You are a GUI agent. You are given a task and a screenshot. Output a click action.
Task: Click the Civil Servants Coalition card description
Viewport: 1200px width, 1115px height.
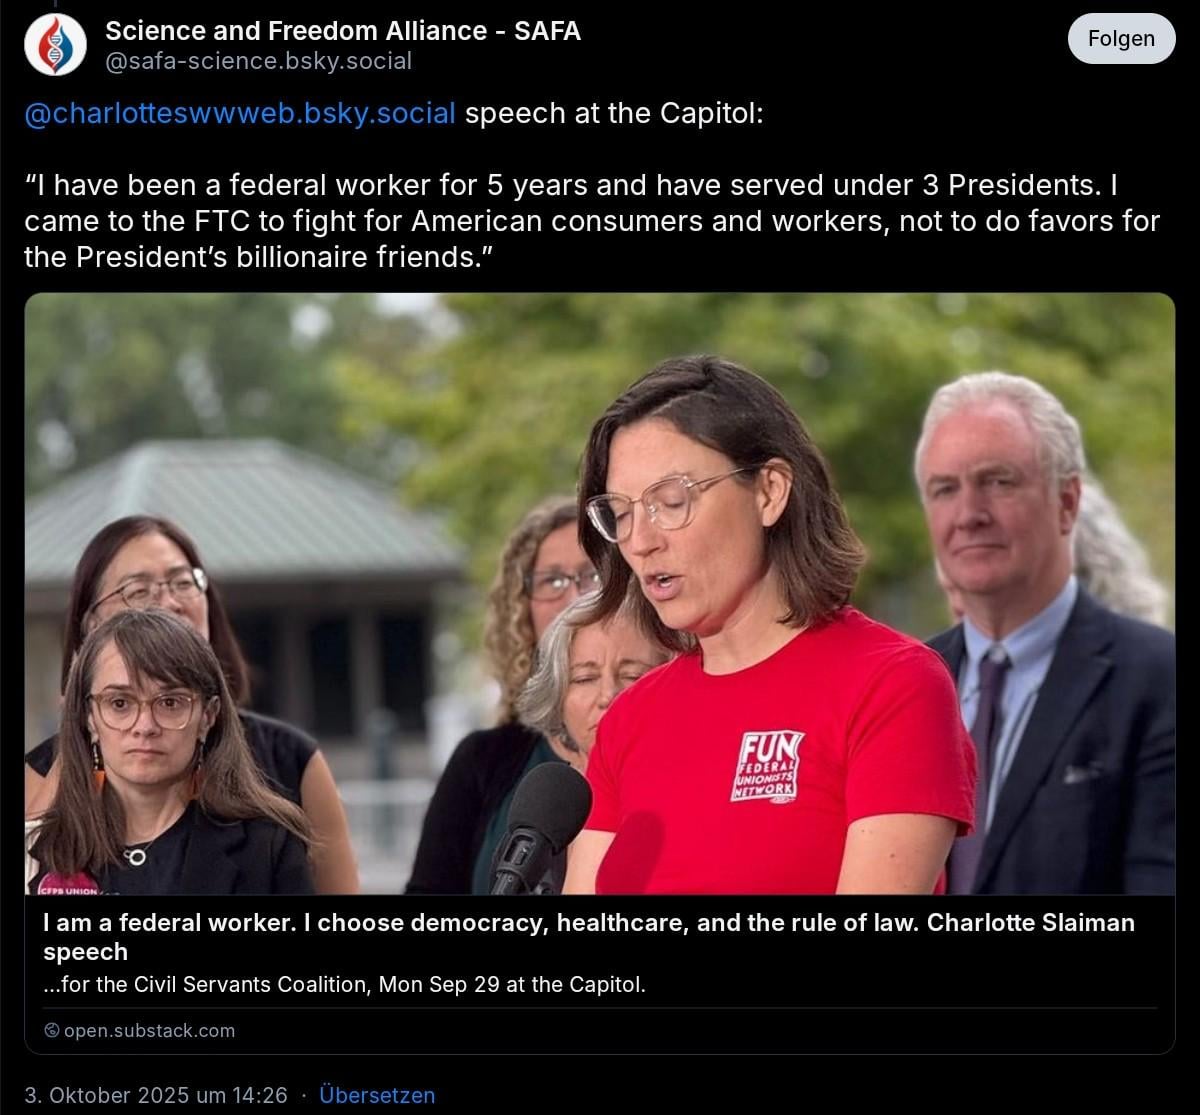click(x=345, y=984)
